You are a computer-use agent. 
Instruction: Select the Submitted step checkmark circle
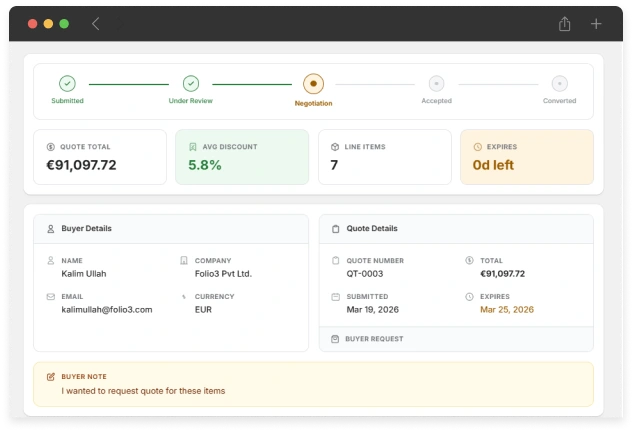click(x=67, y=84)
